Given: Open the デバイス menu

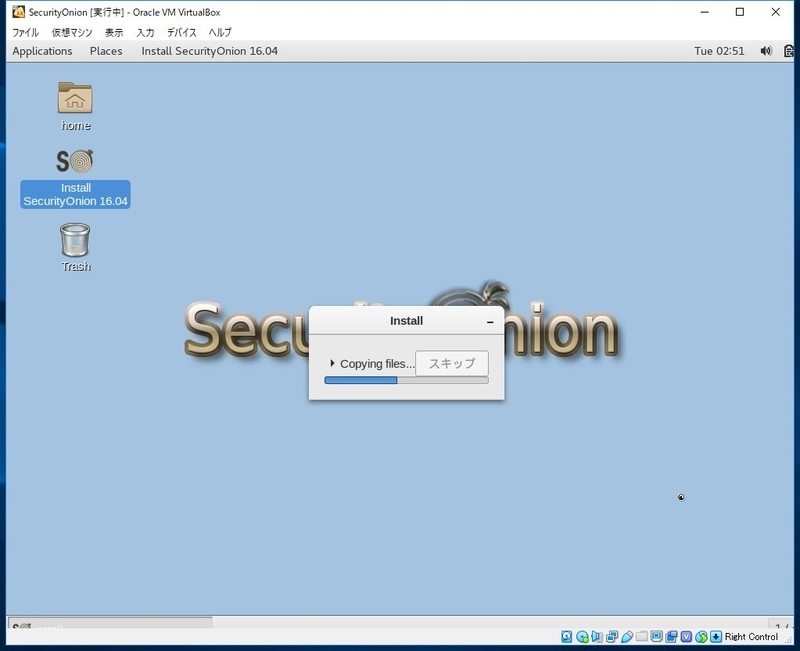Looking at the screenshot, I should click(x=182, y=32).
